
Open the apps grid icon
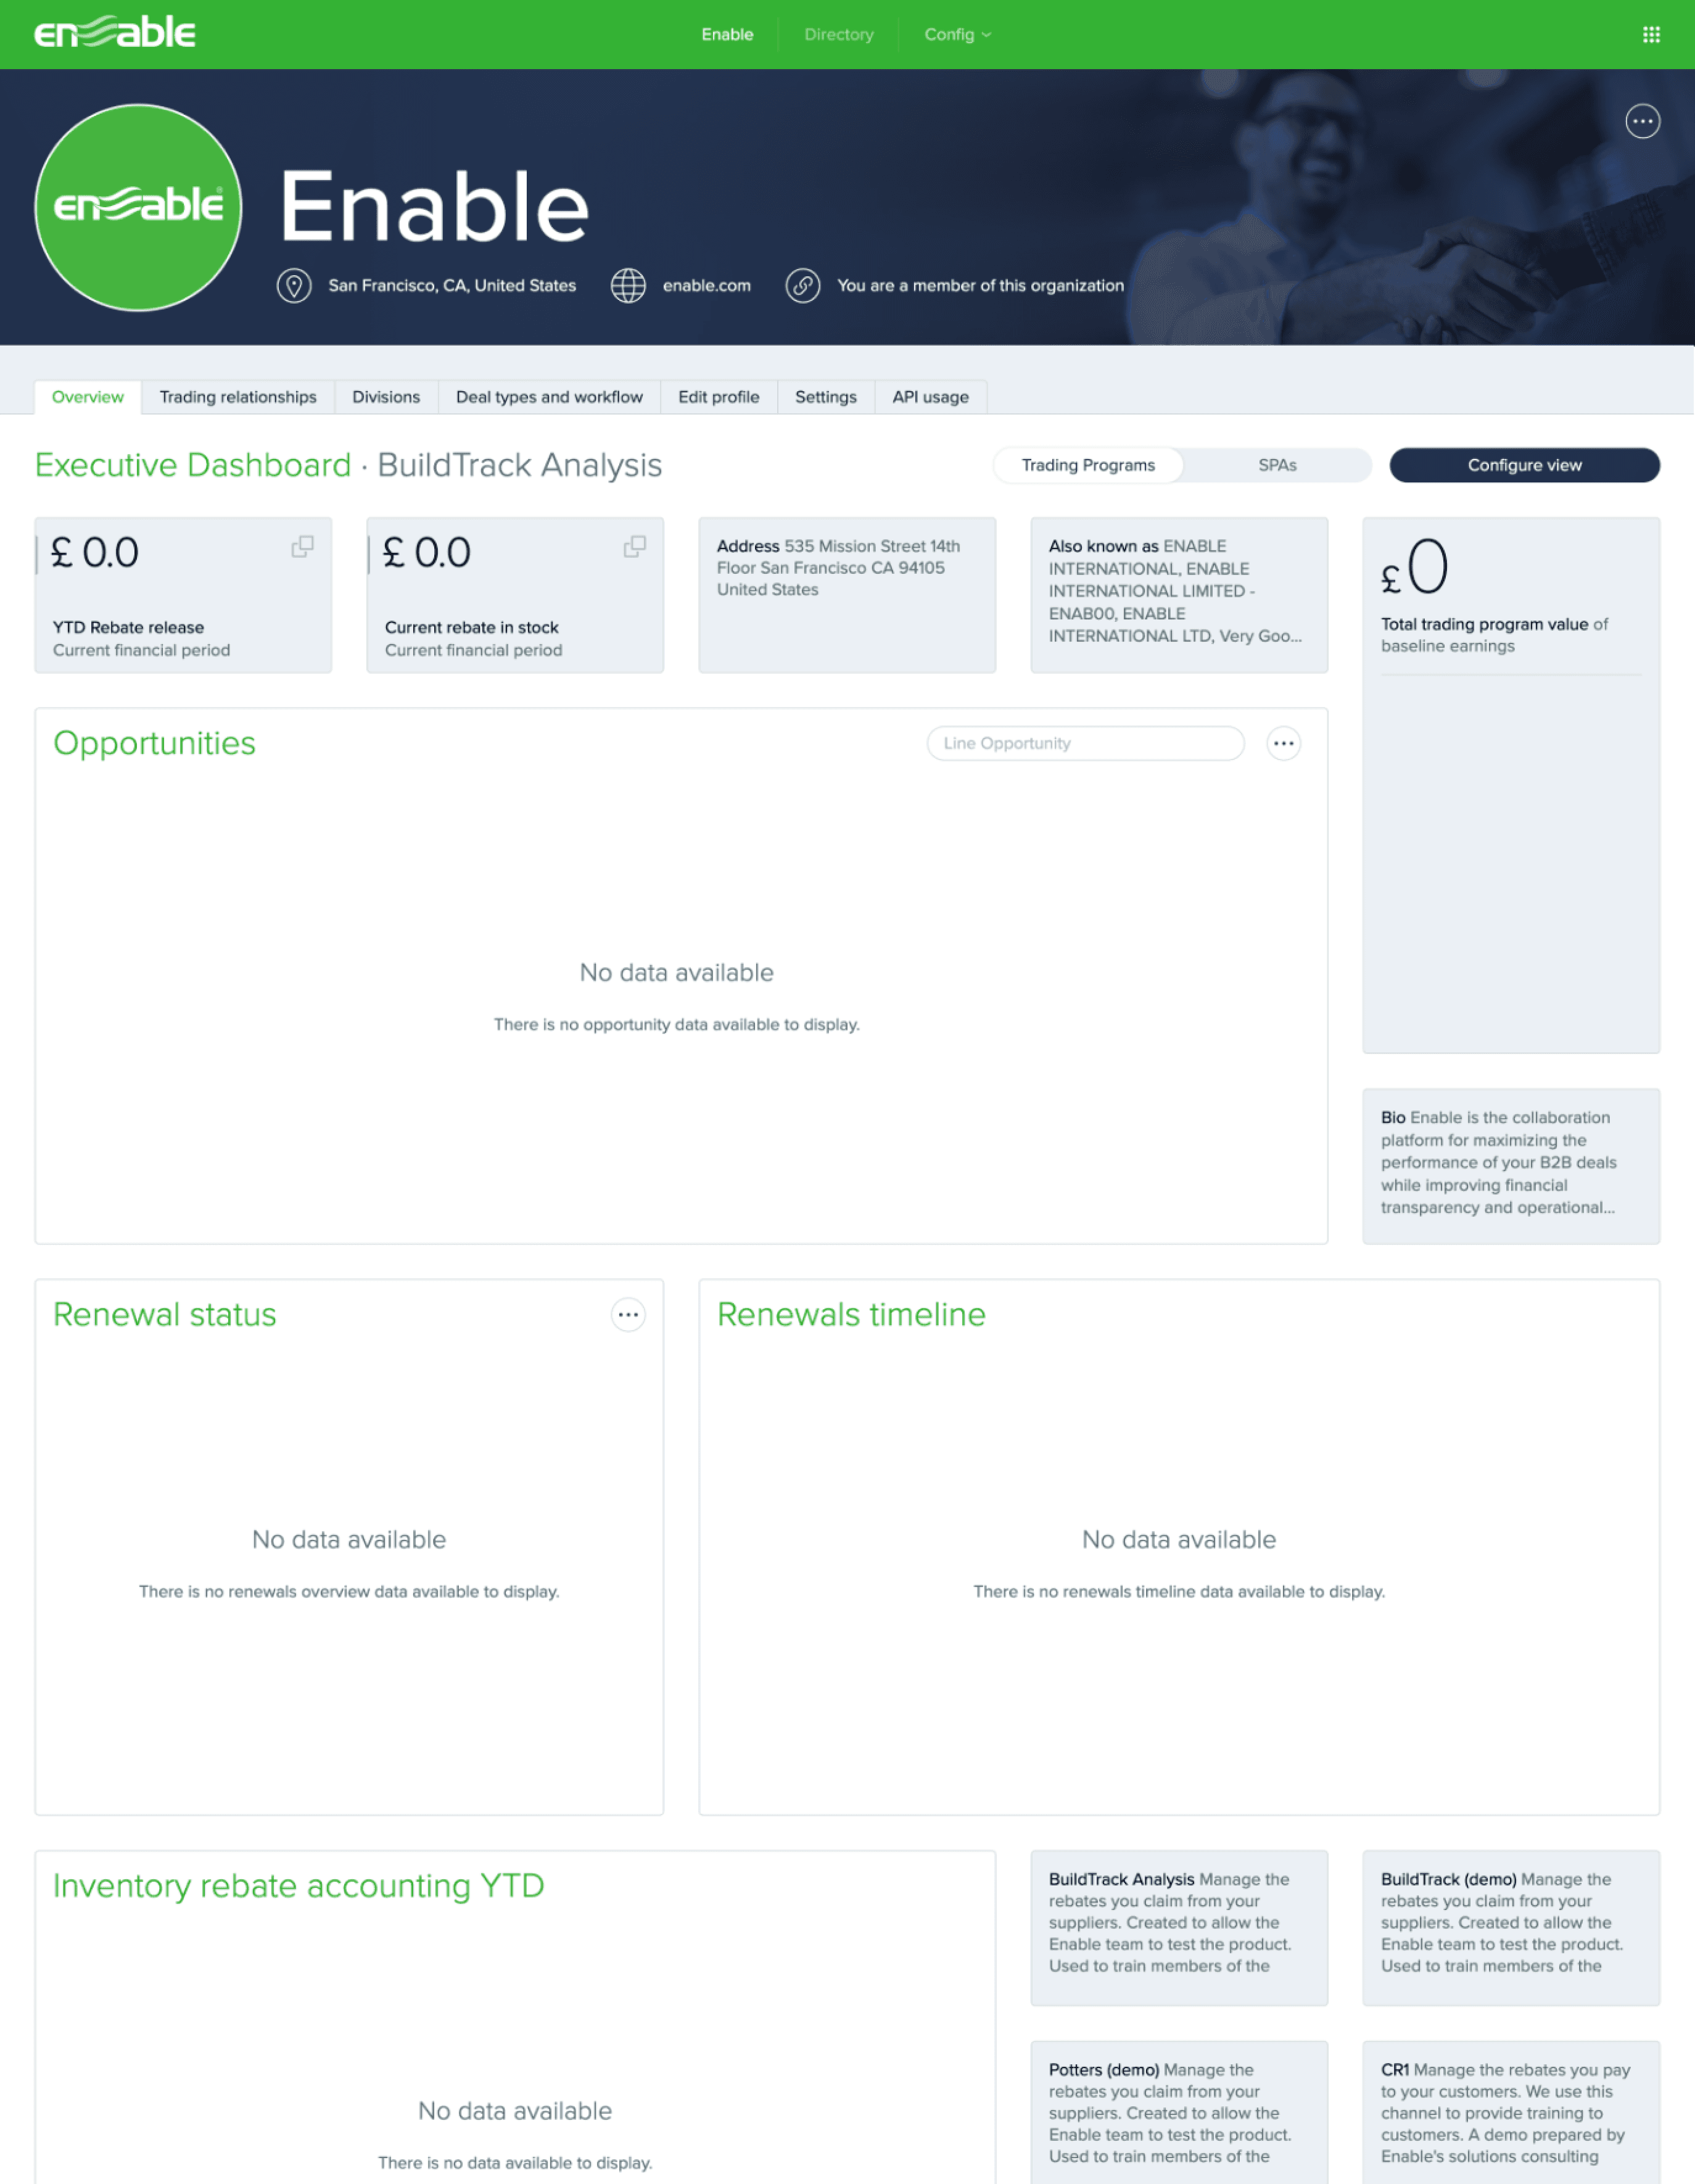point(1651,35)
